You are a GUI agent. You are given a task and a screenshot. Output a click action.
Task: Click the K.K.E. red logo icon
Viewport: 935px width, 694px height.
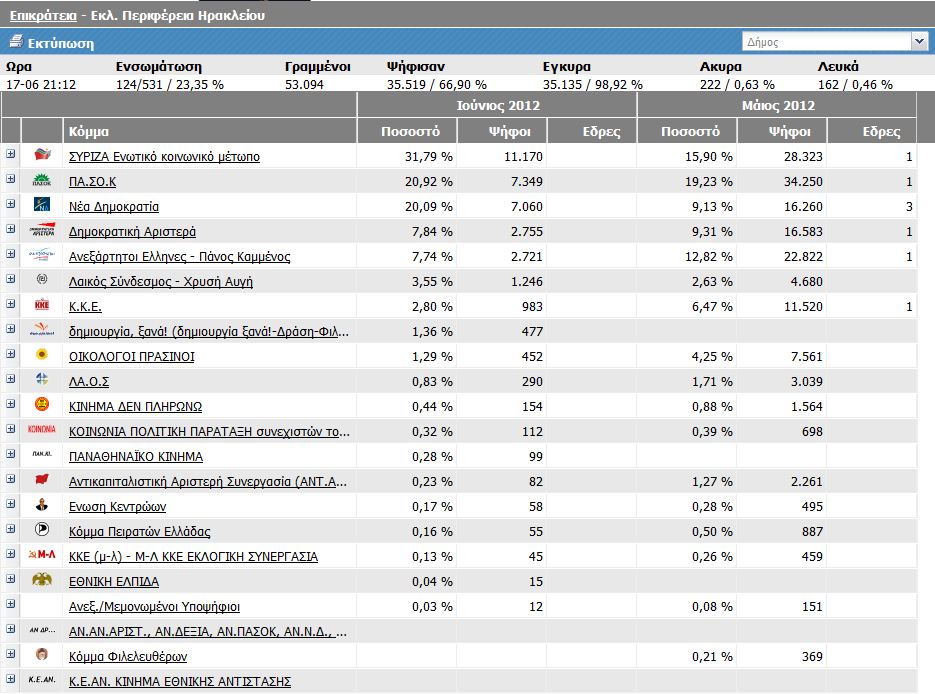point(42,305)
